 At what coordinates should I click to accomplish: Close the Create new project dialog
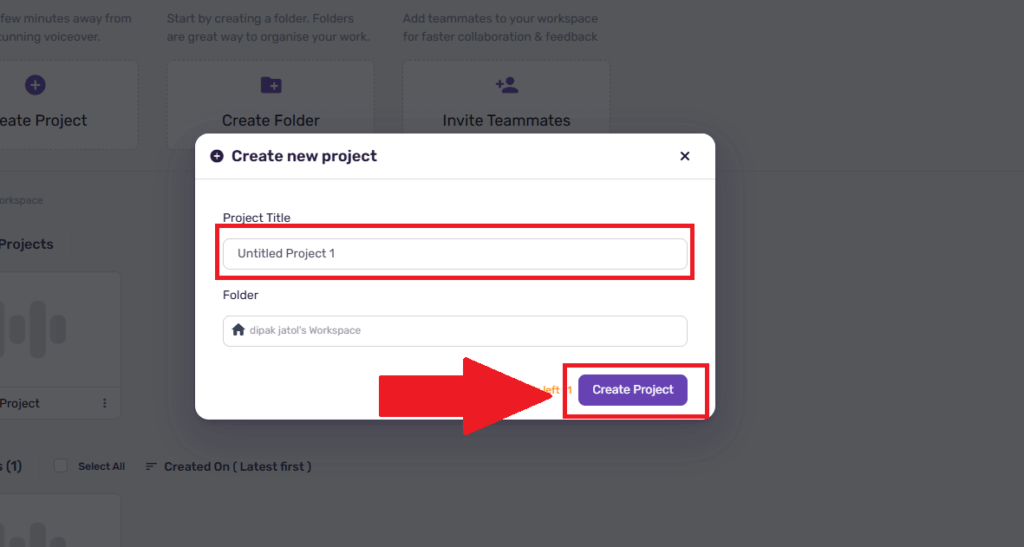tap(684, 156)
